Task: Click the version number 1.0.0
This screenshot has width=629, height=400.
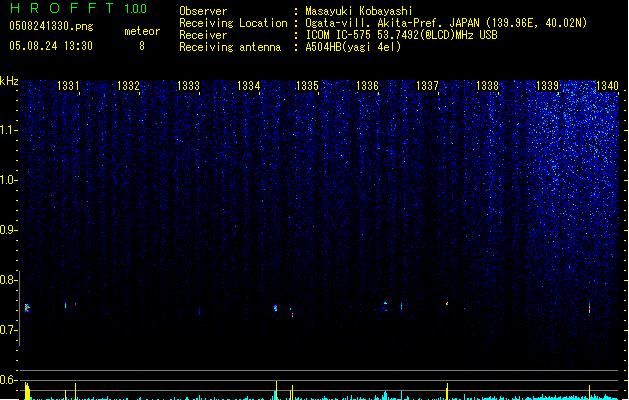Action: click(136, 9)
